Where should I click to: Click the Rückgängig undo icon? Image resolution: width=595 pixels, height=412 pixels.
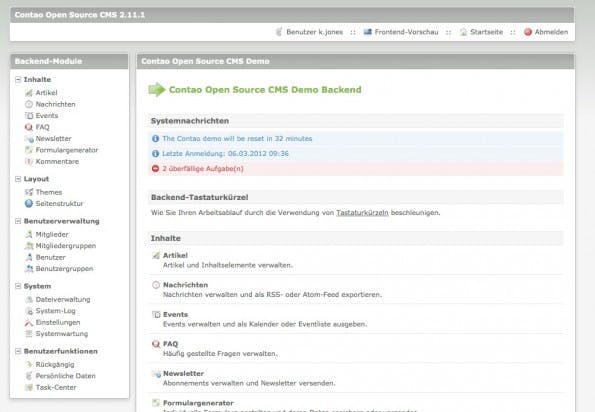29,364
